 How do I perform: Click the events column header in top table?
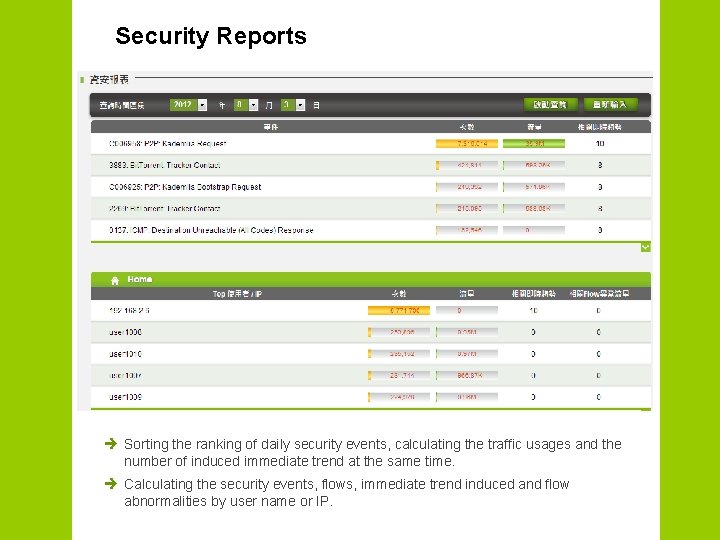[x=270, y=127]
